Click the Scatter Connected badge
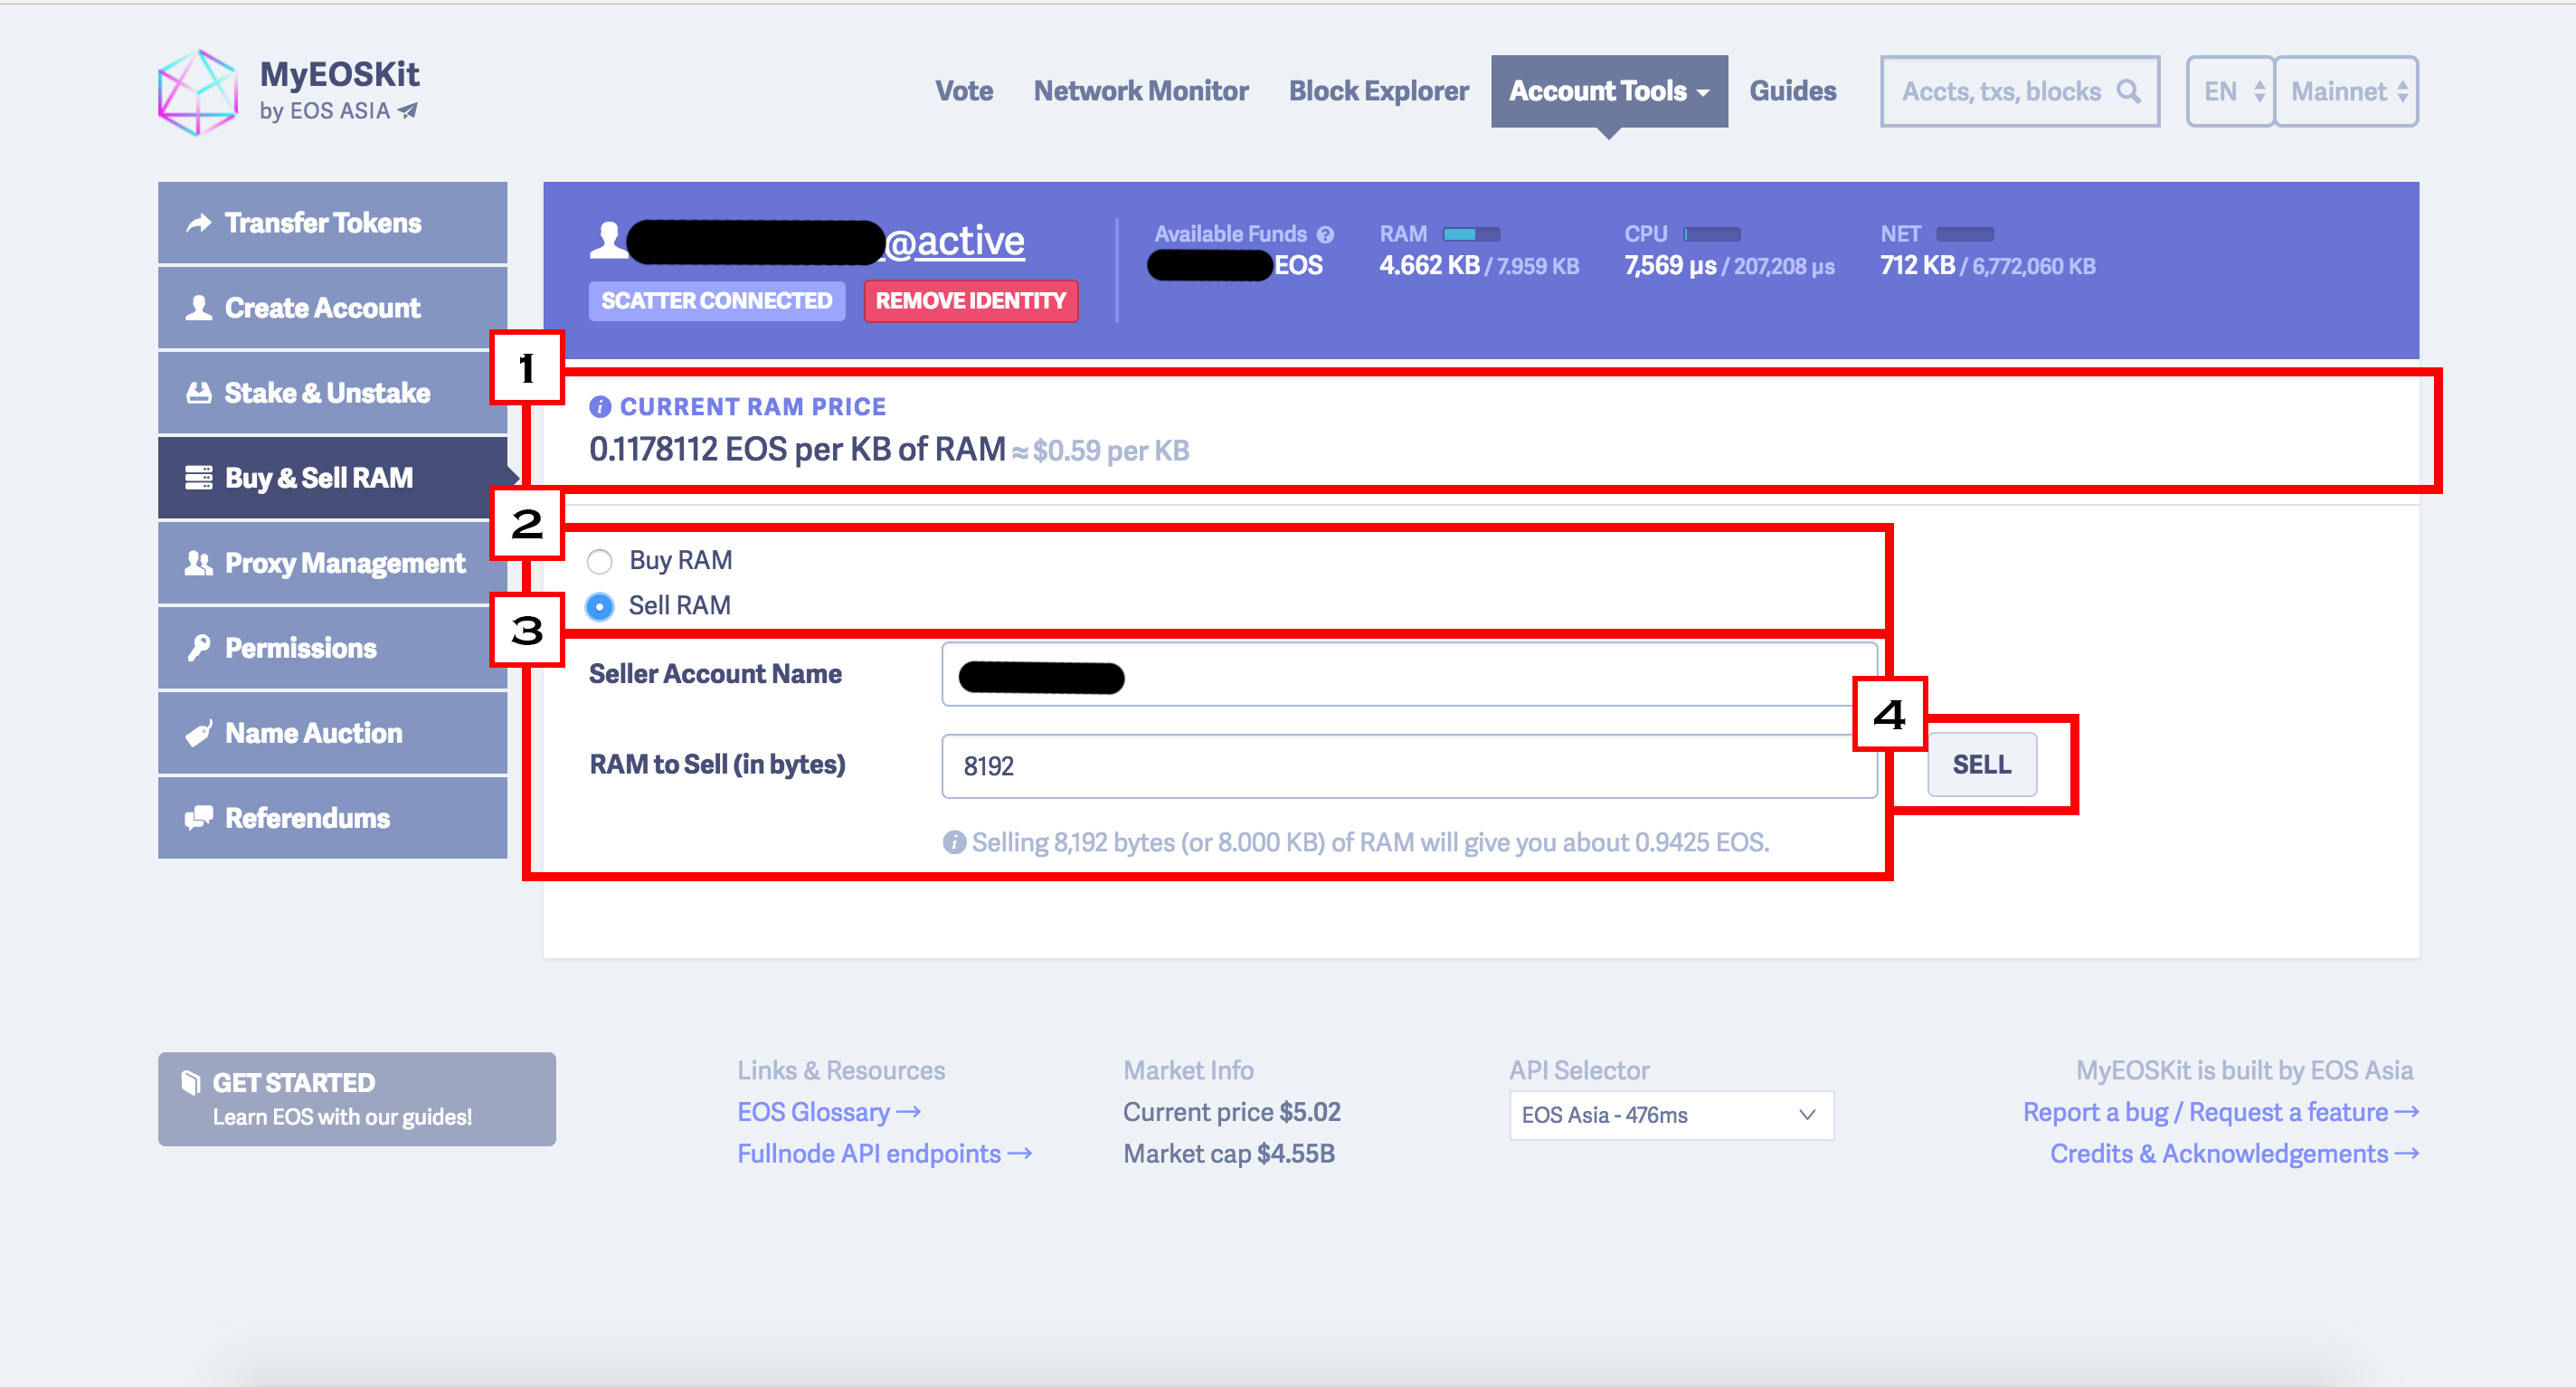This screenshot has width=2576, height=1387. click(716, 301)
